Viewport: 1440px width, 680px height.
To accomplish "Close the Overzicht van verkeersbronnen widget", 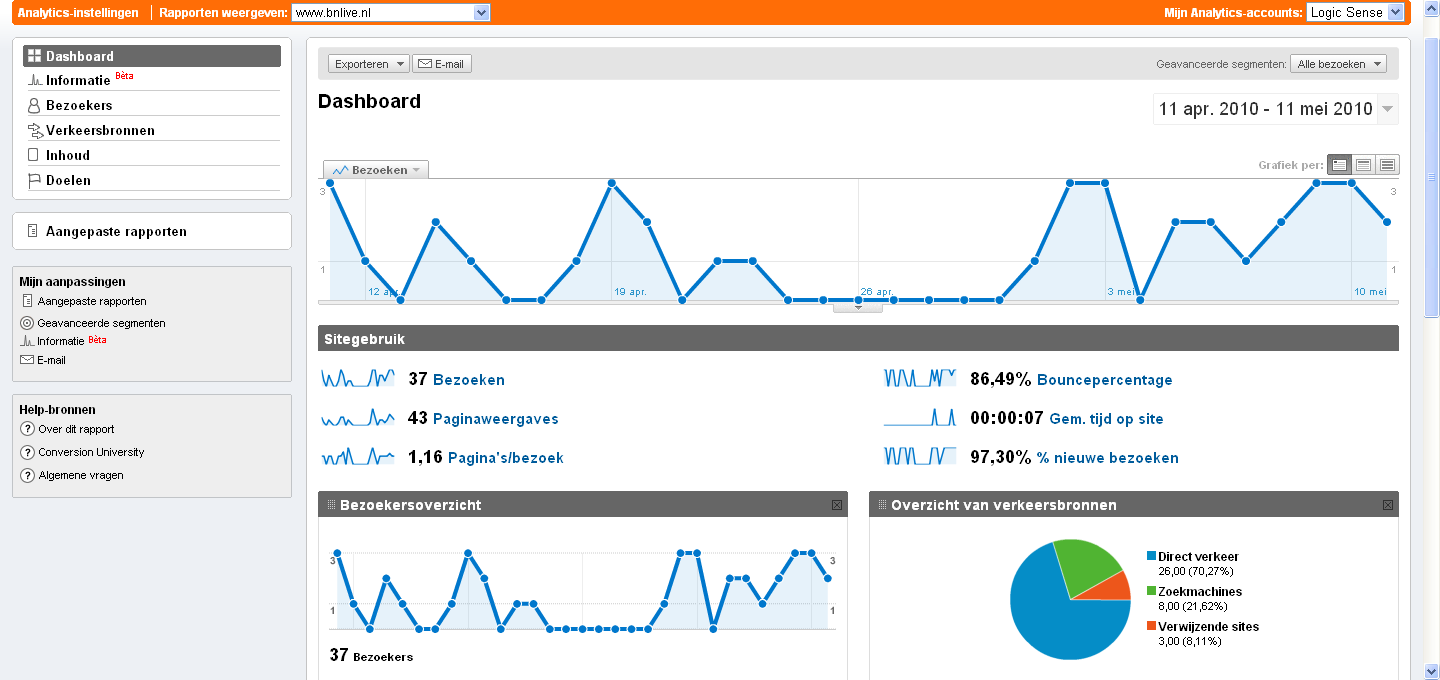I will pyautogui.click(x=1388, y=505).
